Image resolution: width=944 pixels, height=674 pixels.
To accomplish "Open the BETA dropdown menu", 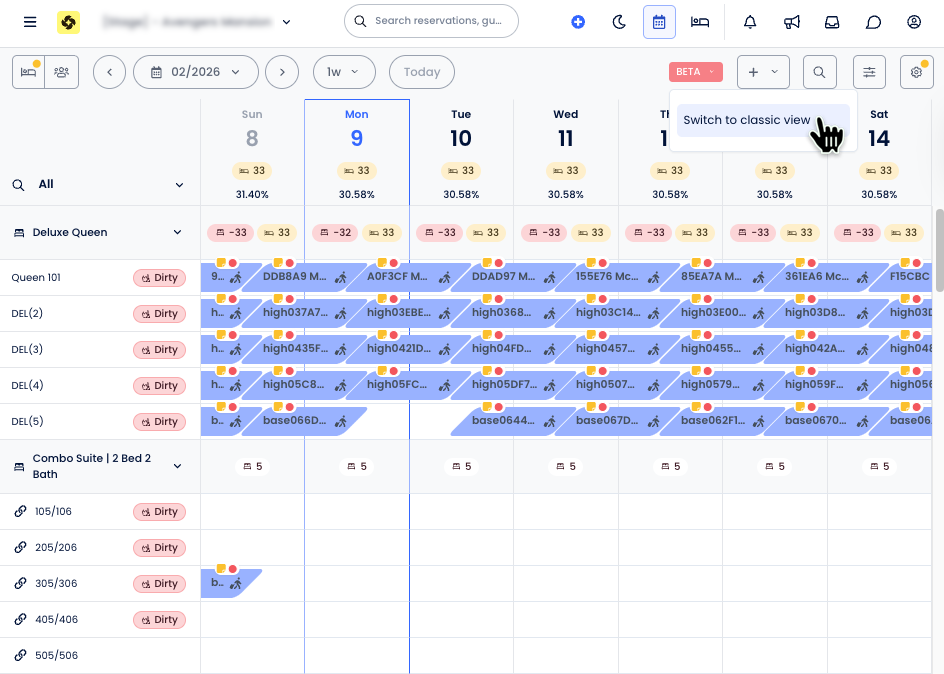I will coord(695,72).
